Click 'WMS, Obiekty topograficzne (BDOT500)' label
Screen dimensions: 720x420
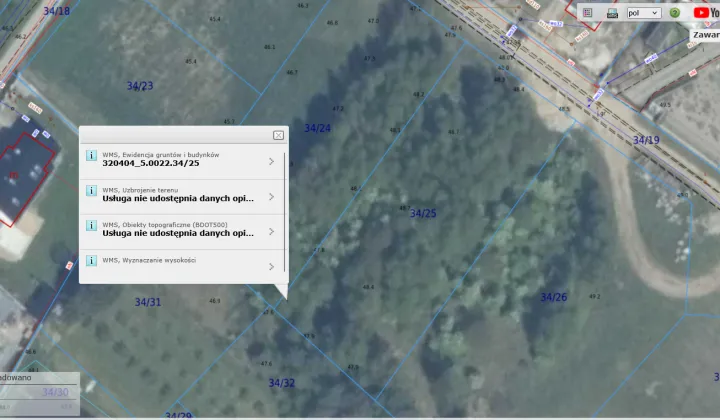coord(165,225)
